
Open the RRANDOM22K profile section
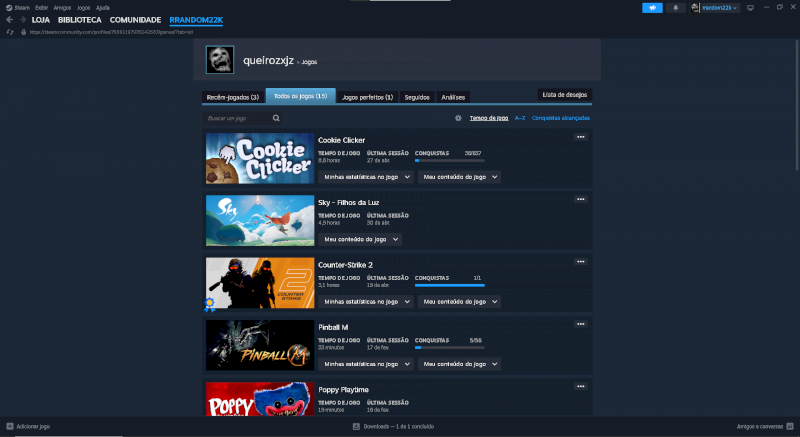196,20
